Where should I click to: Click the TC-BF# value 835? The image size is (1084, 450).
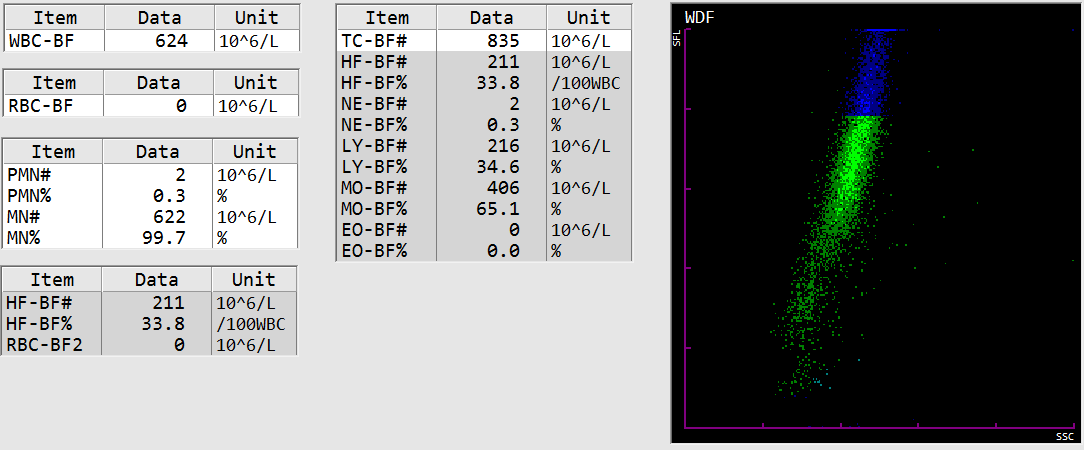(502, 41)
